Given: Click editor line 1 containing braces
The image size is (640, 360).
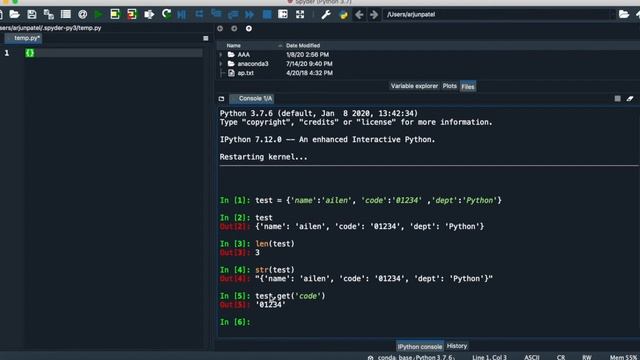Looking at the screenshot, I should tap(113, 53).
